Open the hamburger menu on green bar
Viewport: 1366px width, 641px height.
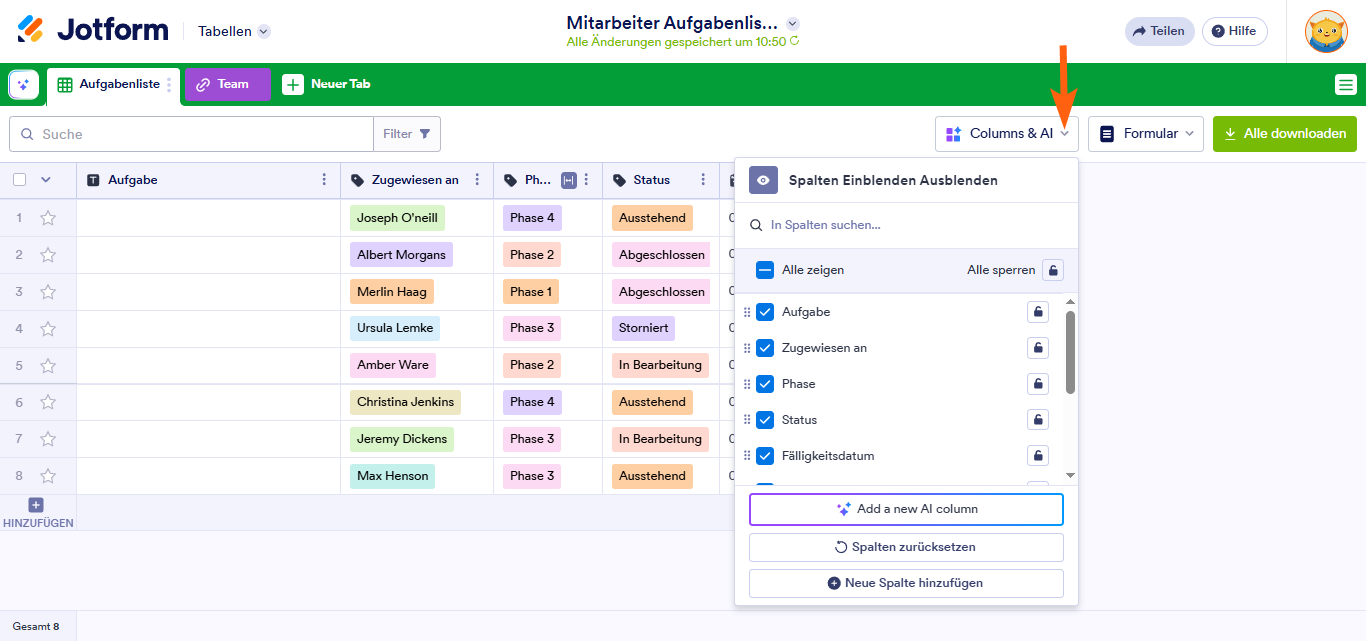pyautogui.click(x=1345, y=85)
